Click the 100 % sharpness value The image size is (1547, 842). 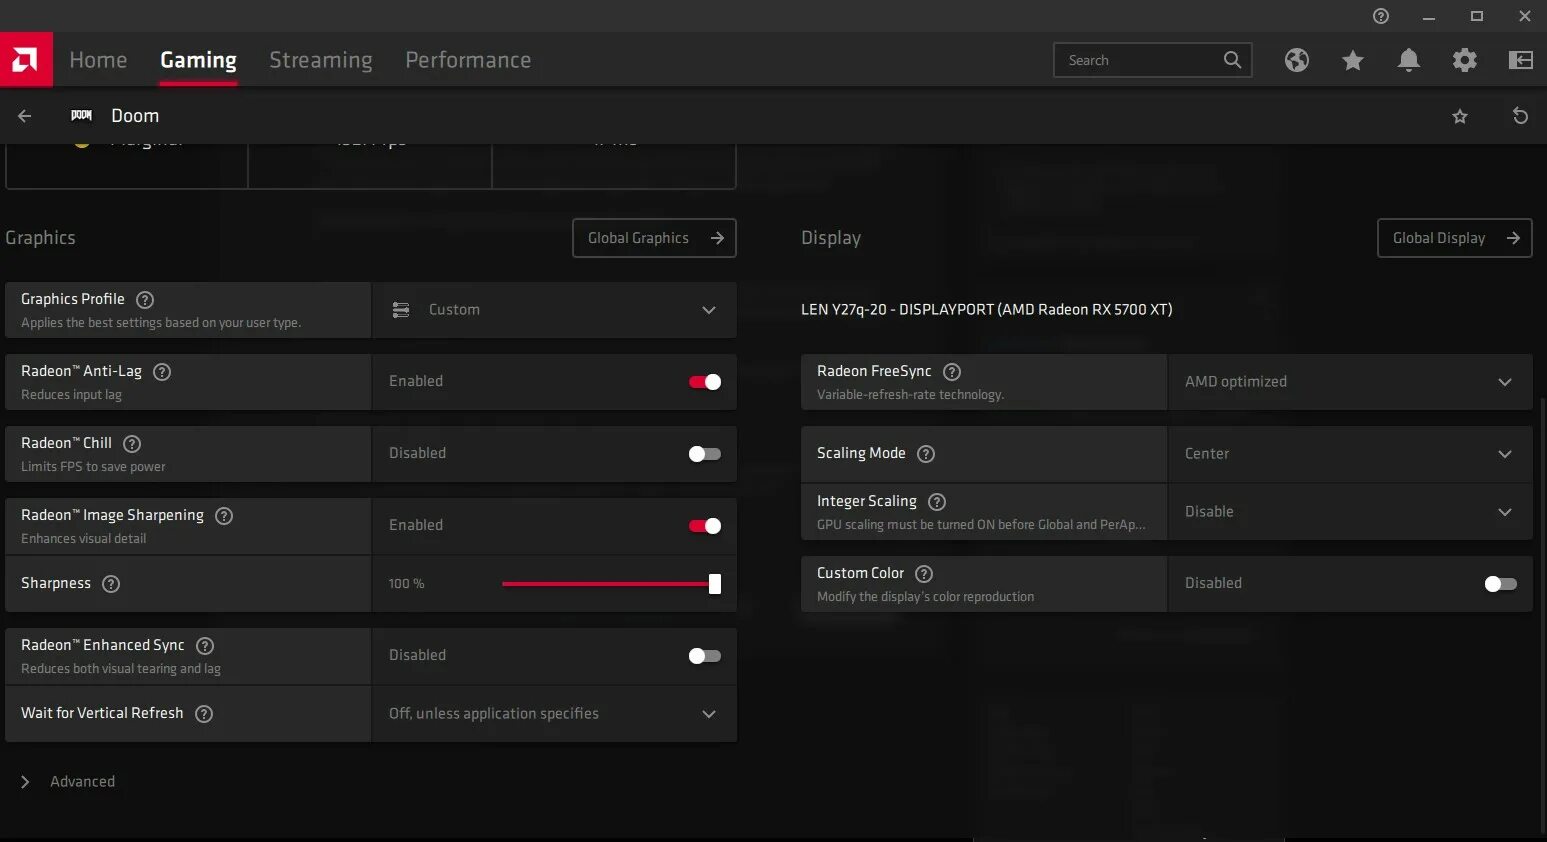point(406,584)
